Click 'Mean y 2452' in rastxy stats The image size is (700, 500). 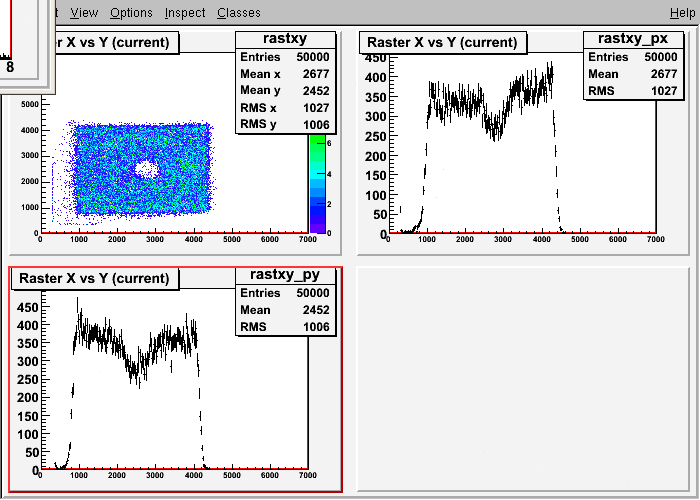click(x=285, y=91)
